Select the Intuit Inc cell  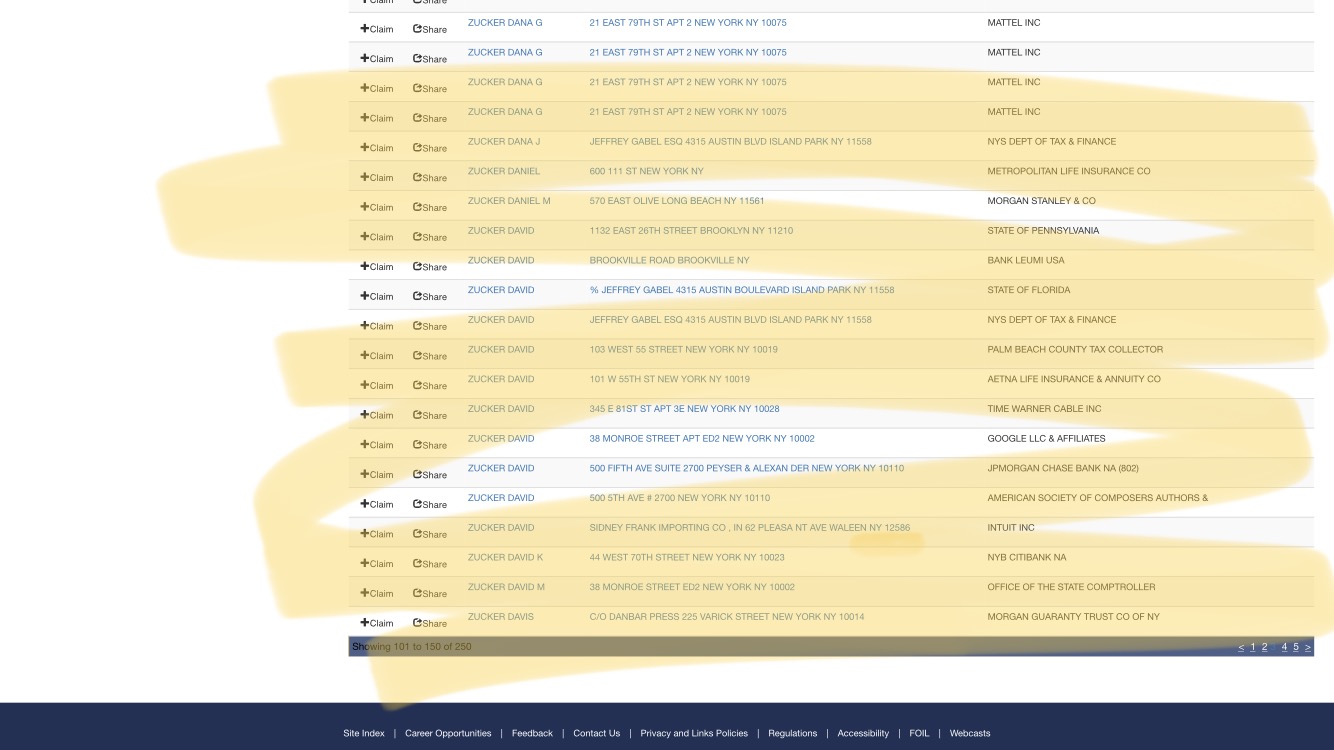[1011, 528]
